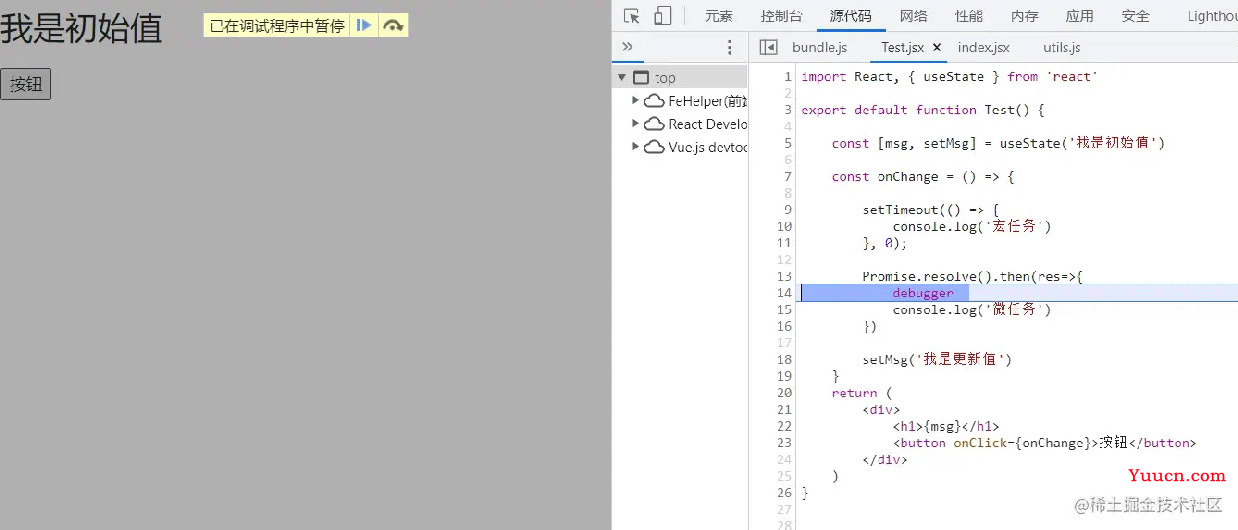Set breakpoint on line 10 gutter
The width and height of the screenshot is (1238, 530).
tap(784, 226)
